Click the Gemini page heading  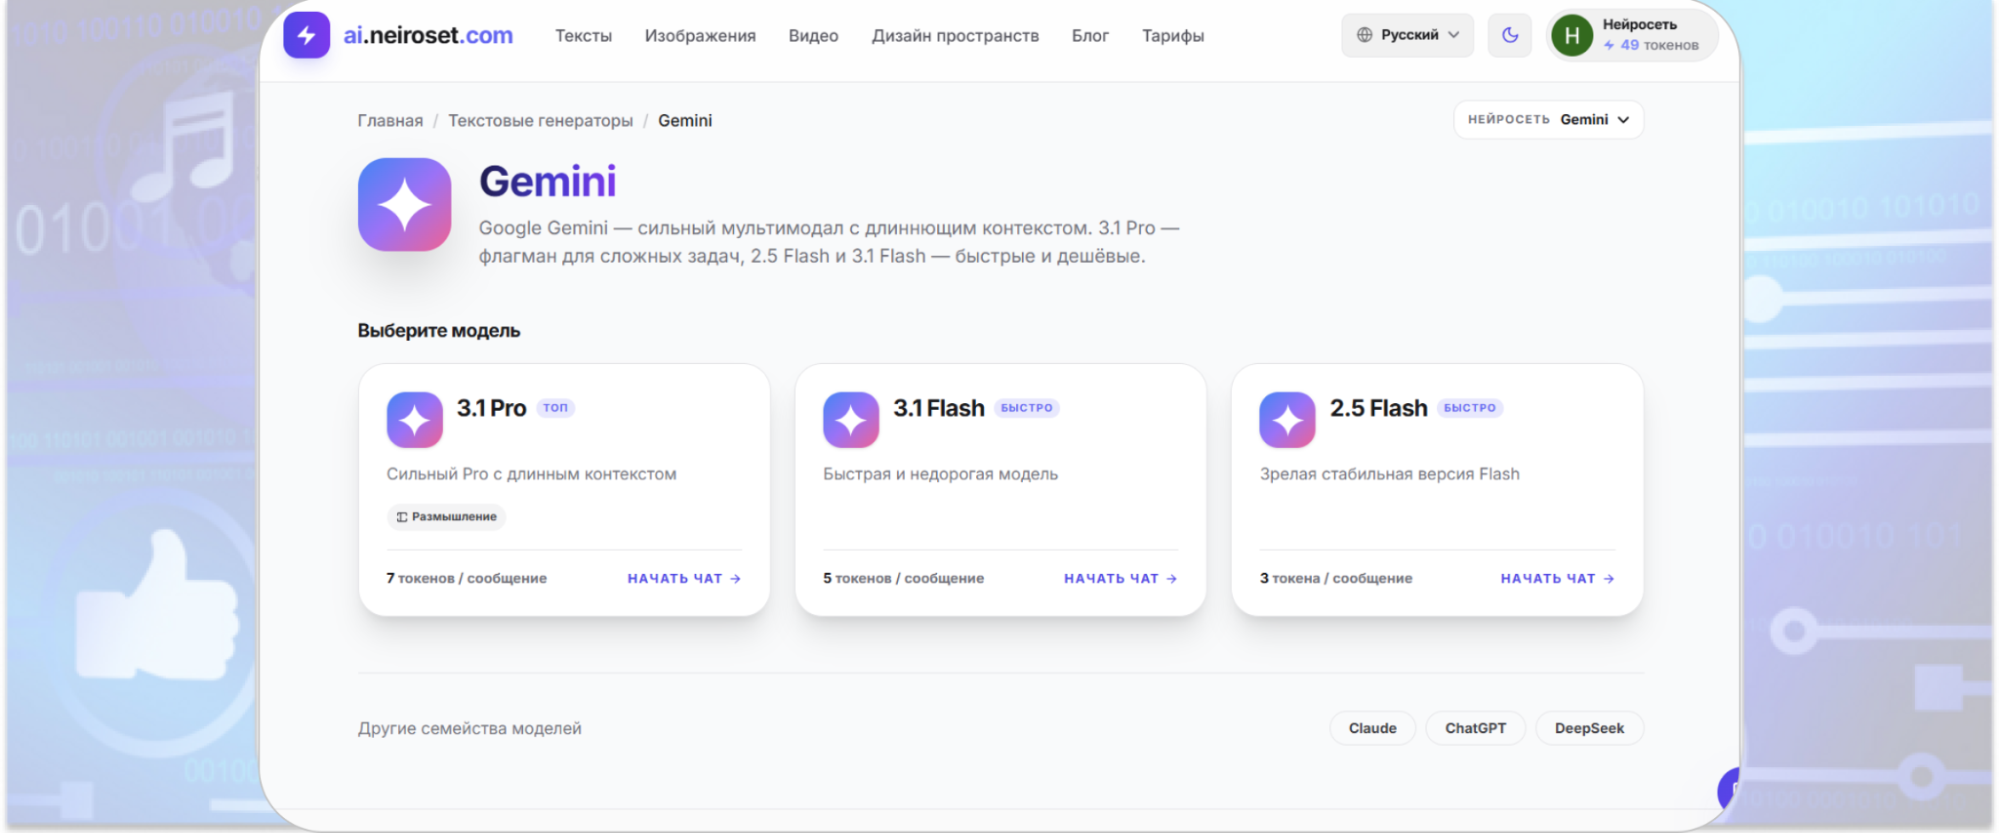coord(547,182)
